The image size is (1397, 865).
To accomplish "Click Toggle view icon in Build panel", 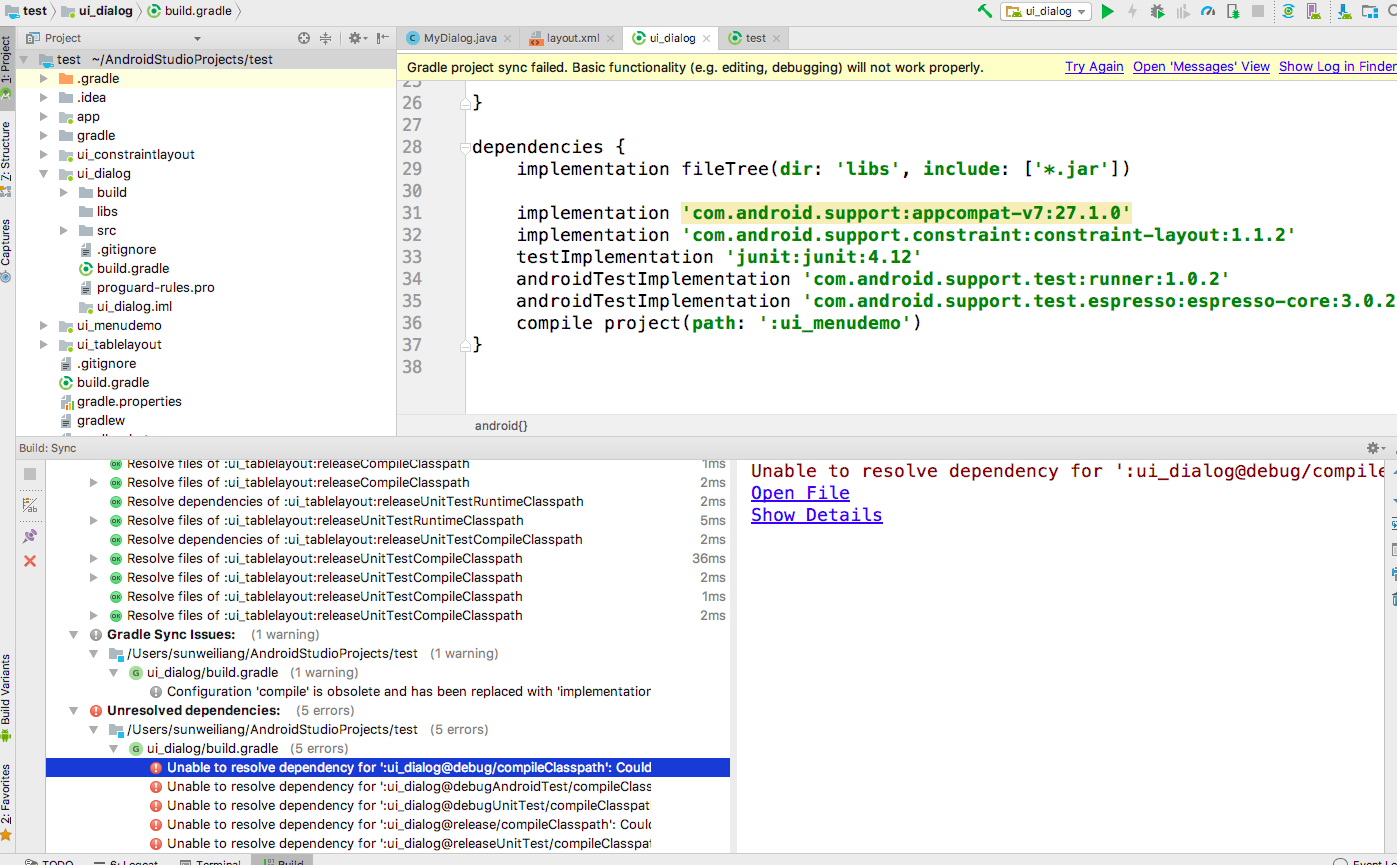I will [30, 505].
